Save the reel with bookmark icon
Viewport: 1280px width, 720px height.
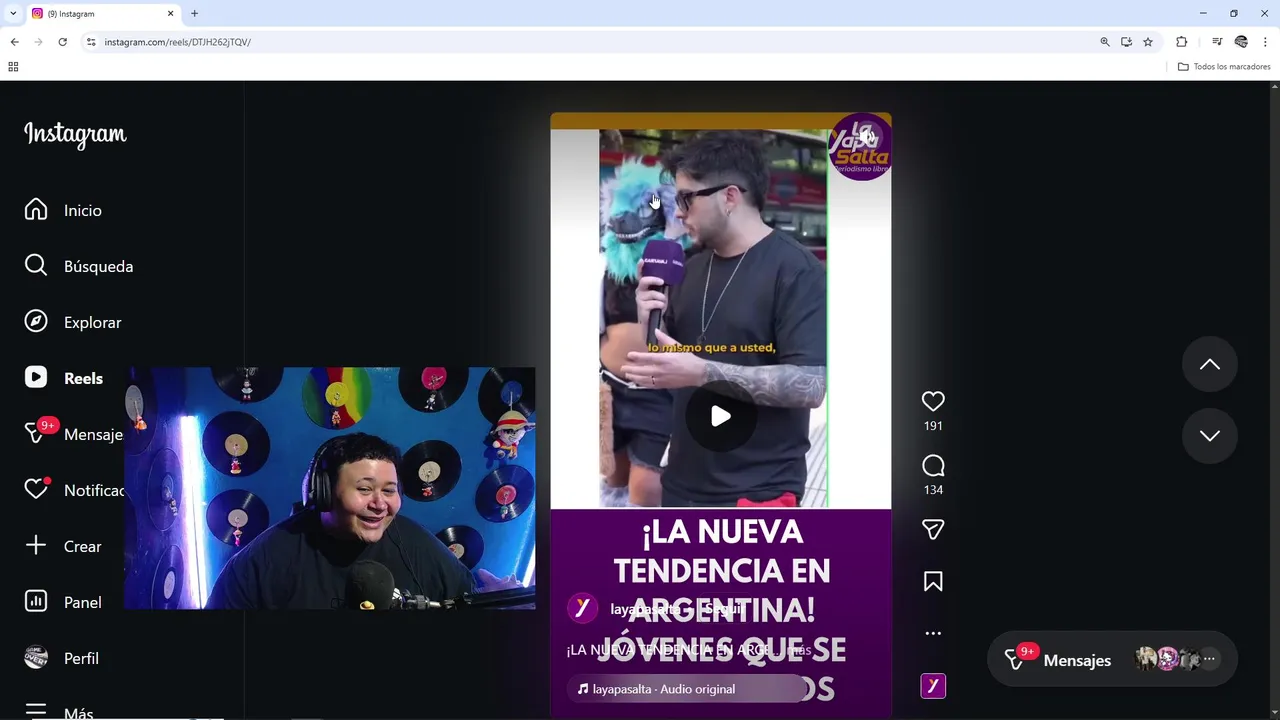(x=933, y=581)
